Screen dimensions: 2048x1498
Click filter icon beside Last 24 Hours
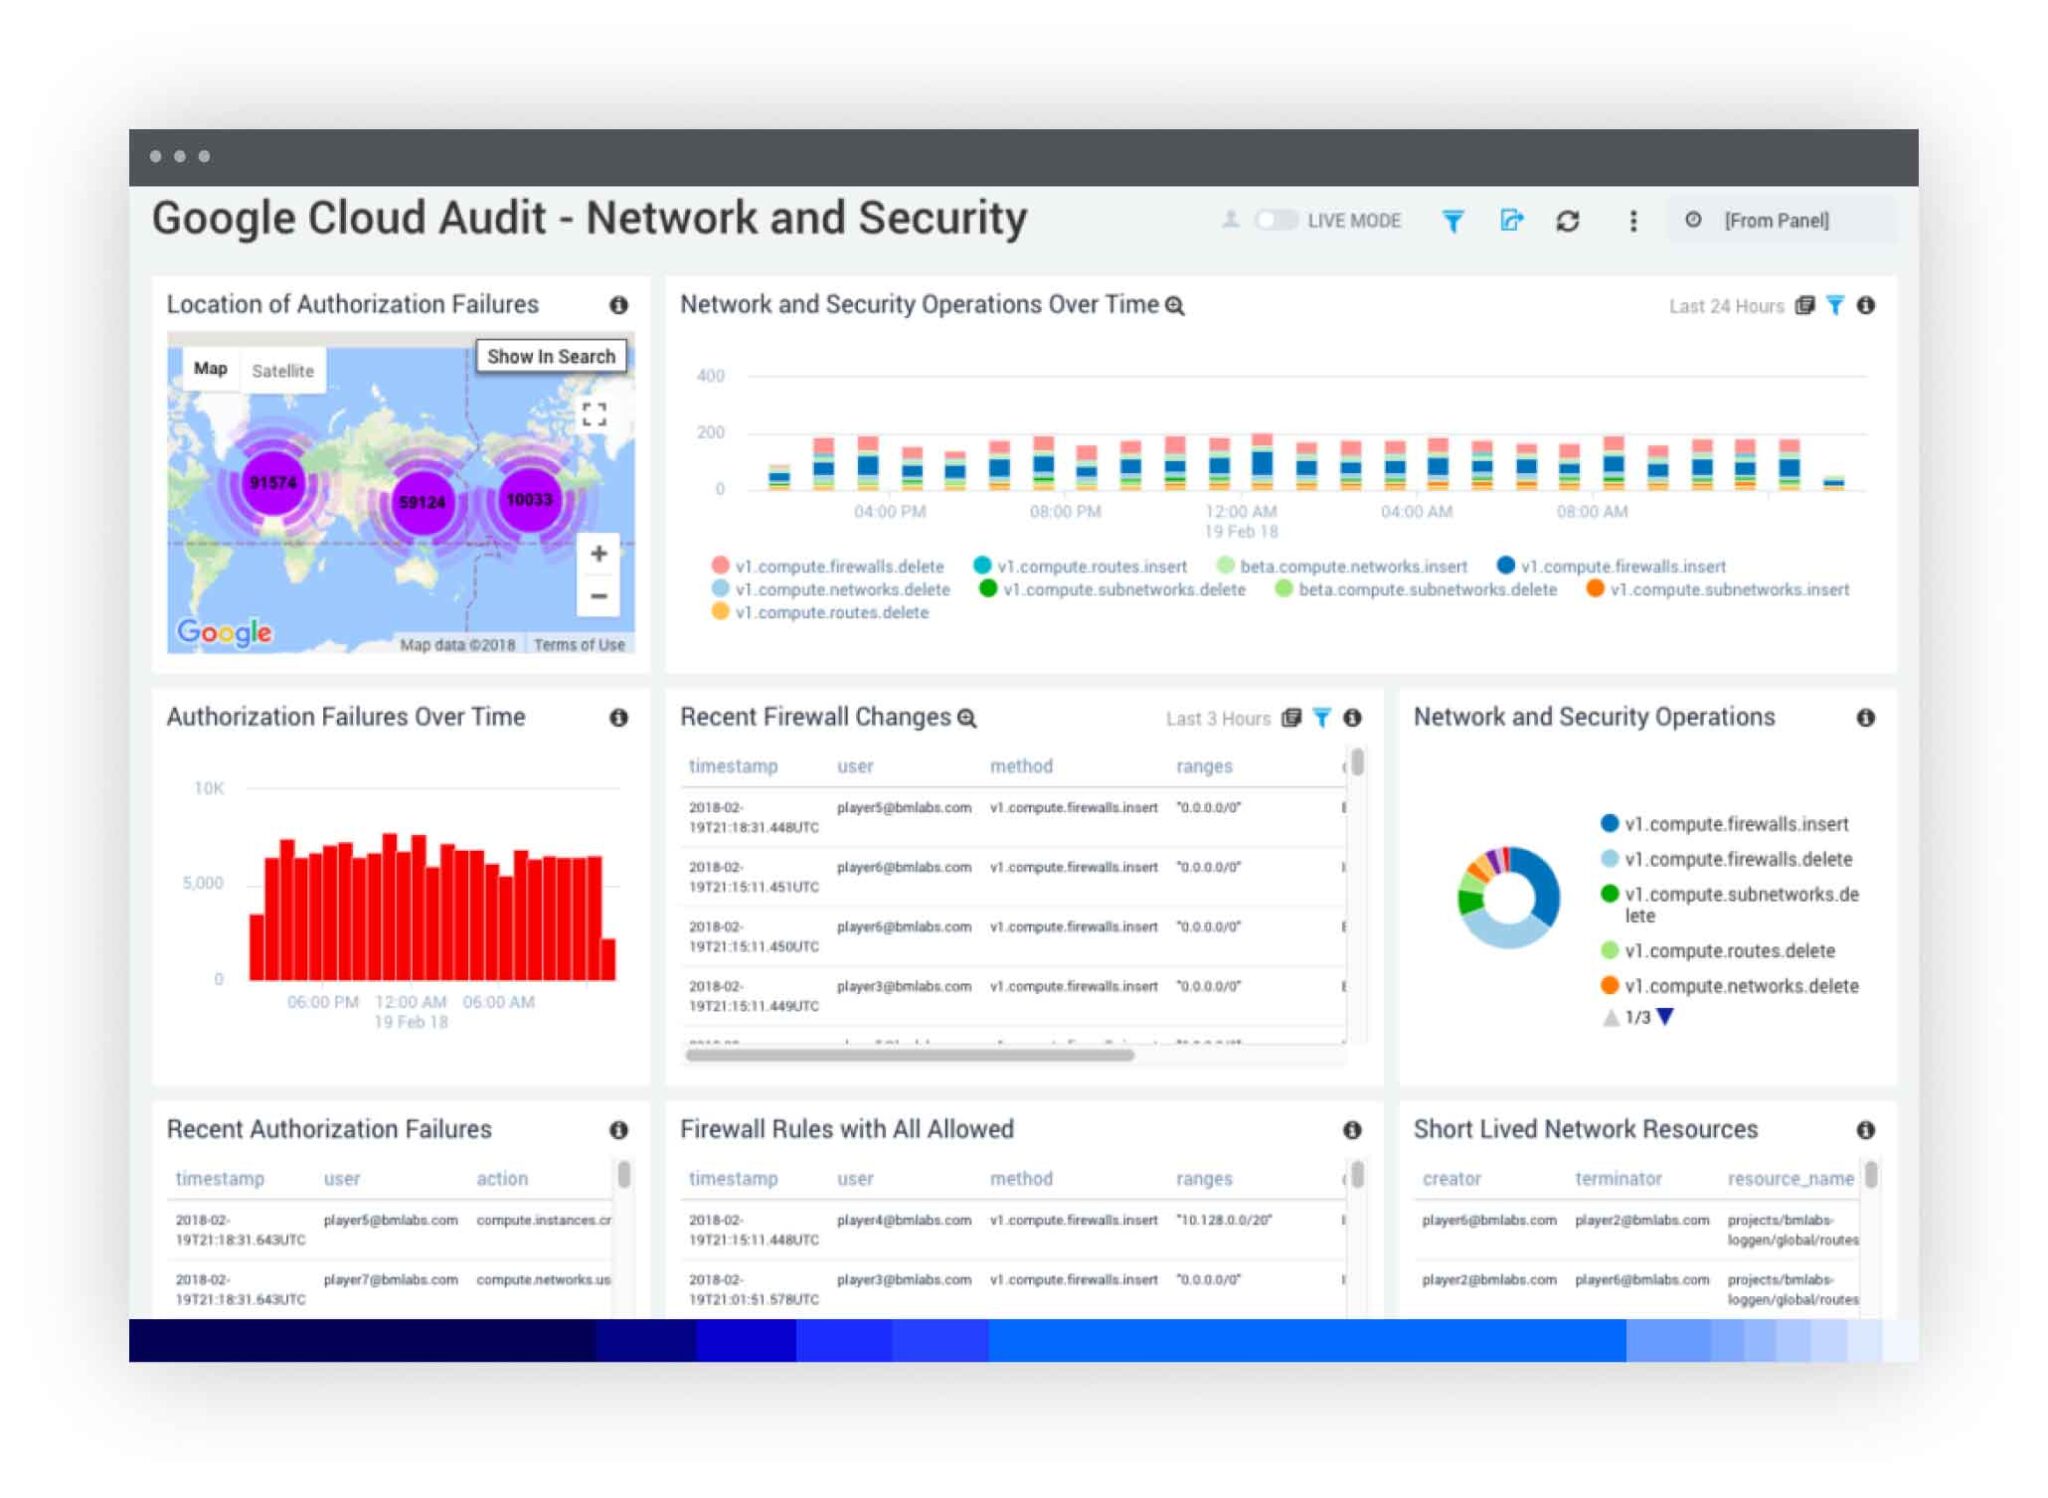click(x=1836, y=306)
